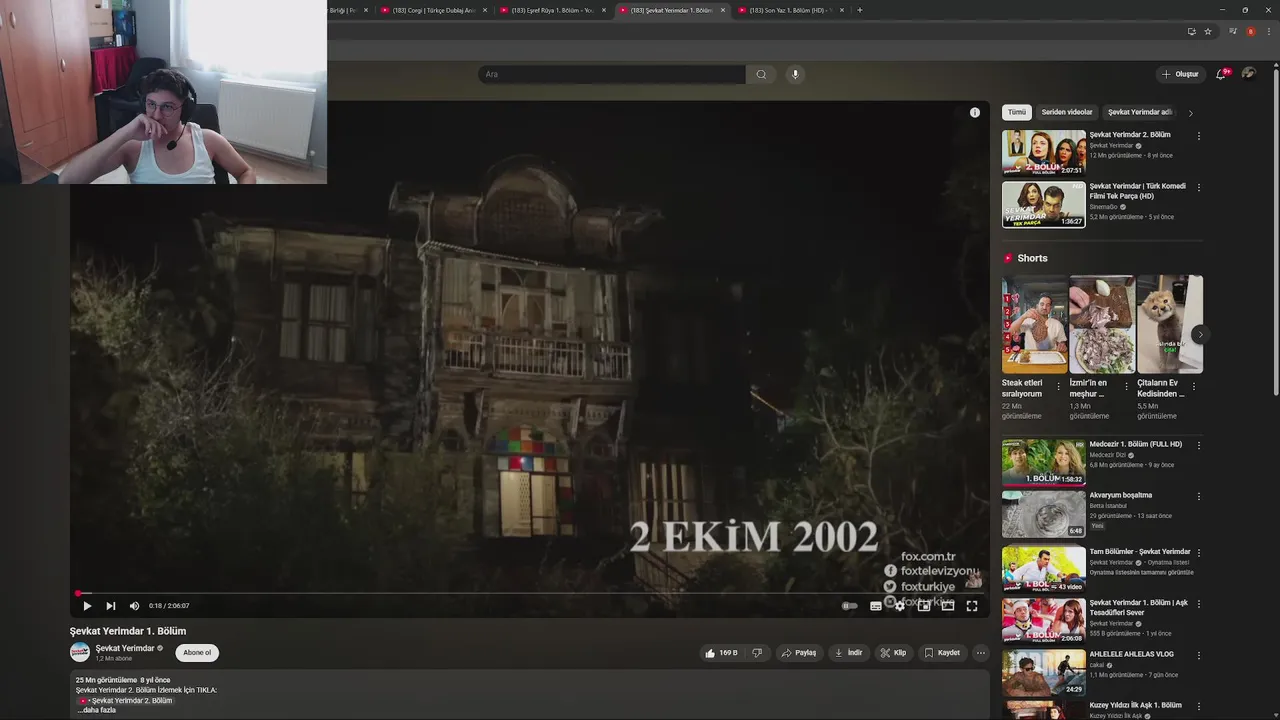Open Şevkat Yerimdar 2. Bölüm thumbnail

pos(1044,152)
